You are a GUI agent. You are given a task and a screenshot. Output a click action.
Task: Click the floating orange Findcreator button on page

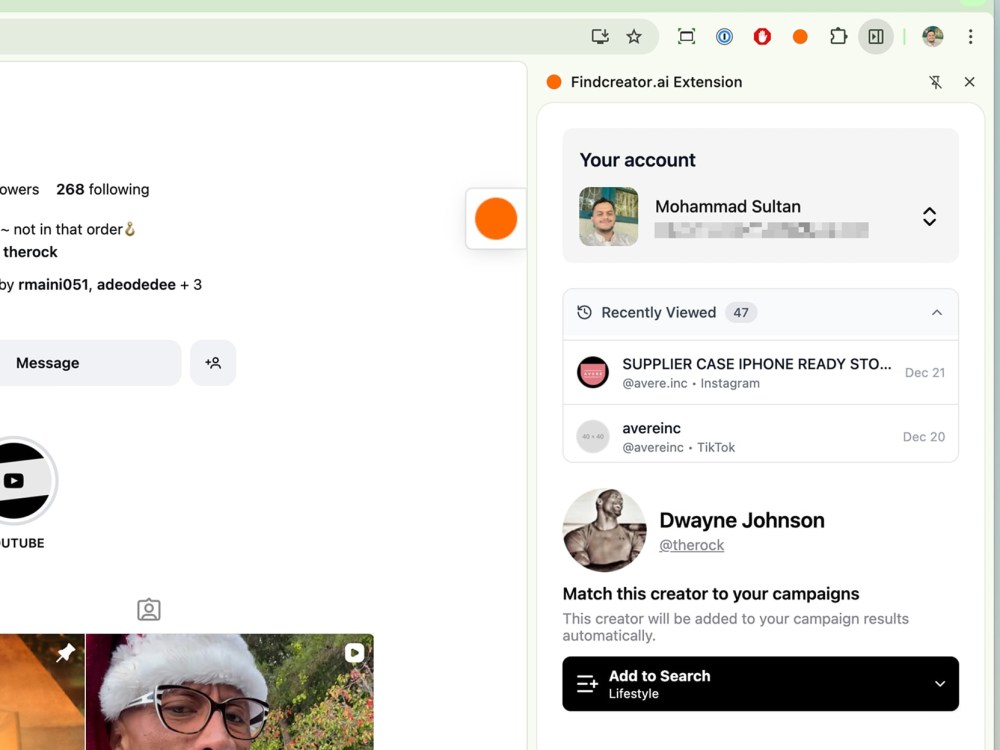(496, 219)
